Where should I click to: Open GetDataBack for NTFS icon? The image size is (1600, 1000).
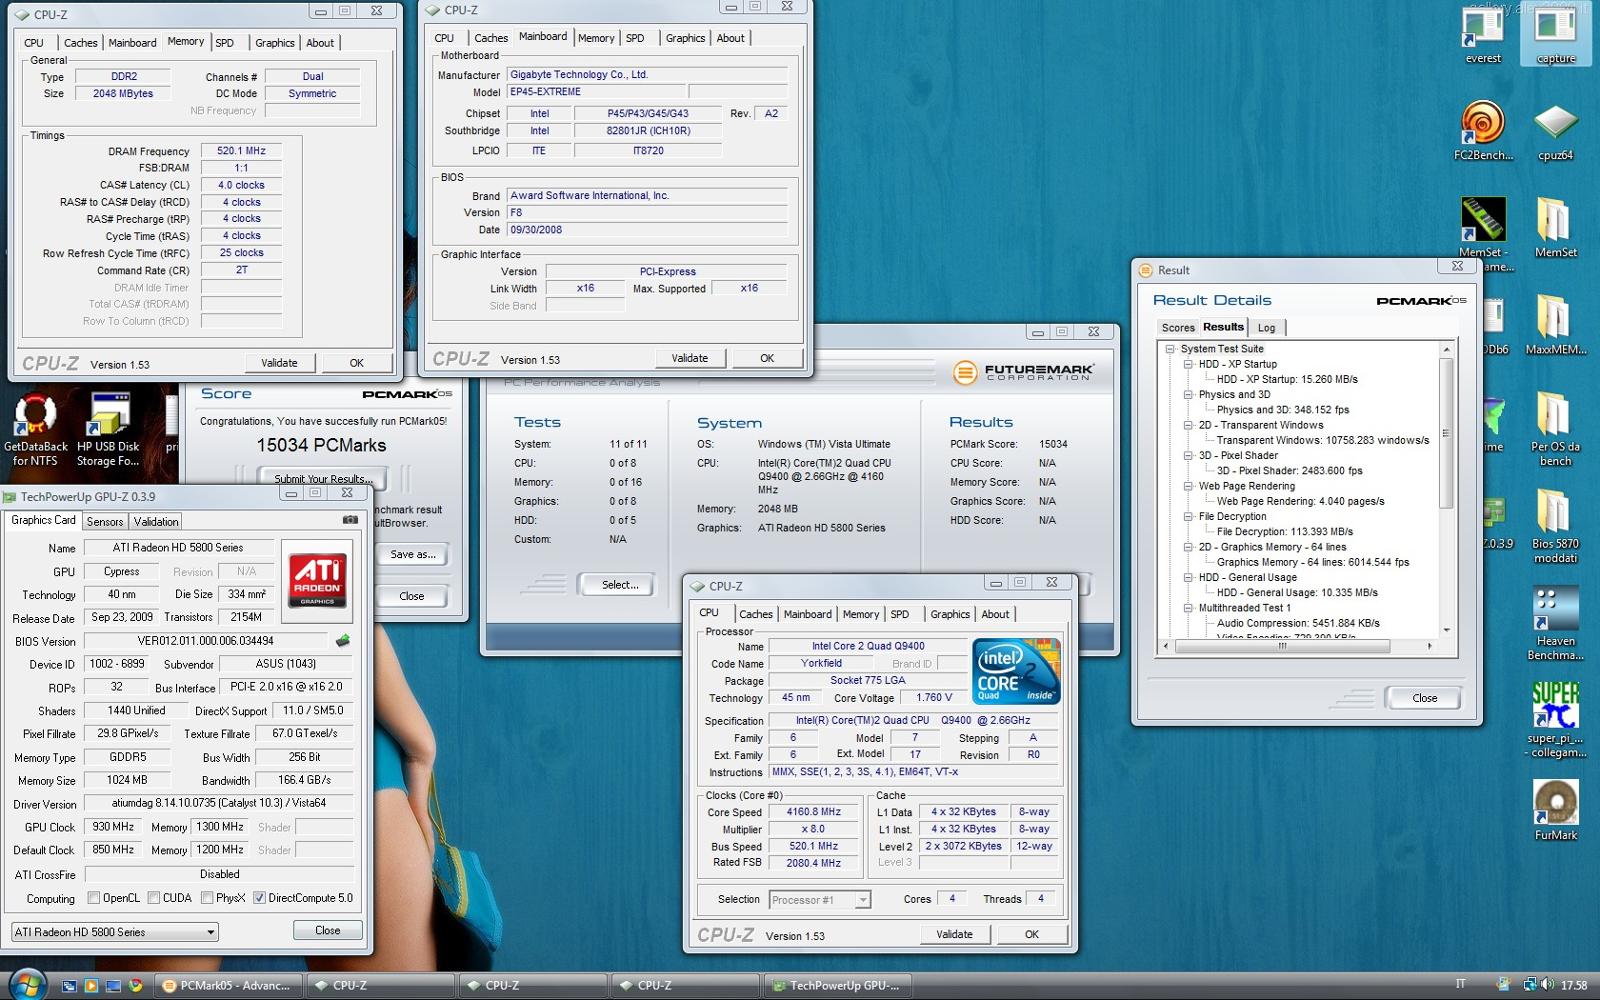[36, 430]
